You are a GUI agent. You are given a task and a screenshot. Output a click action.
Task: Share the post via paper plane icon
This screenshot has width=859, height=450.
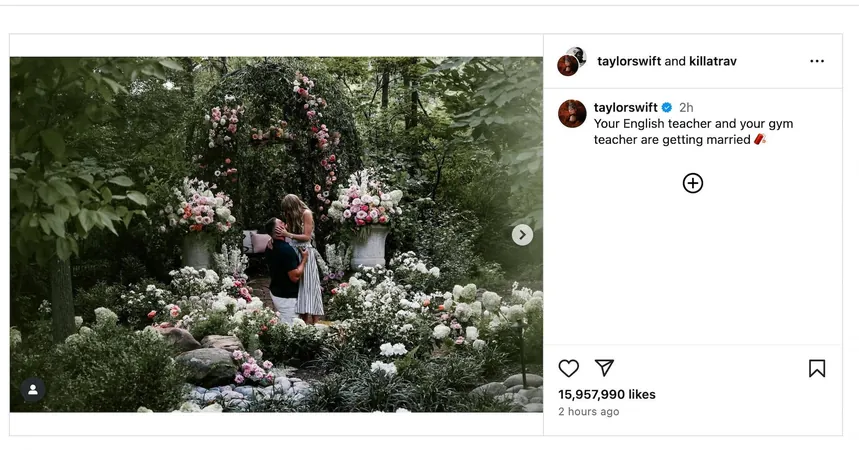(604, 368)
